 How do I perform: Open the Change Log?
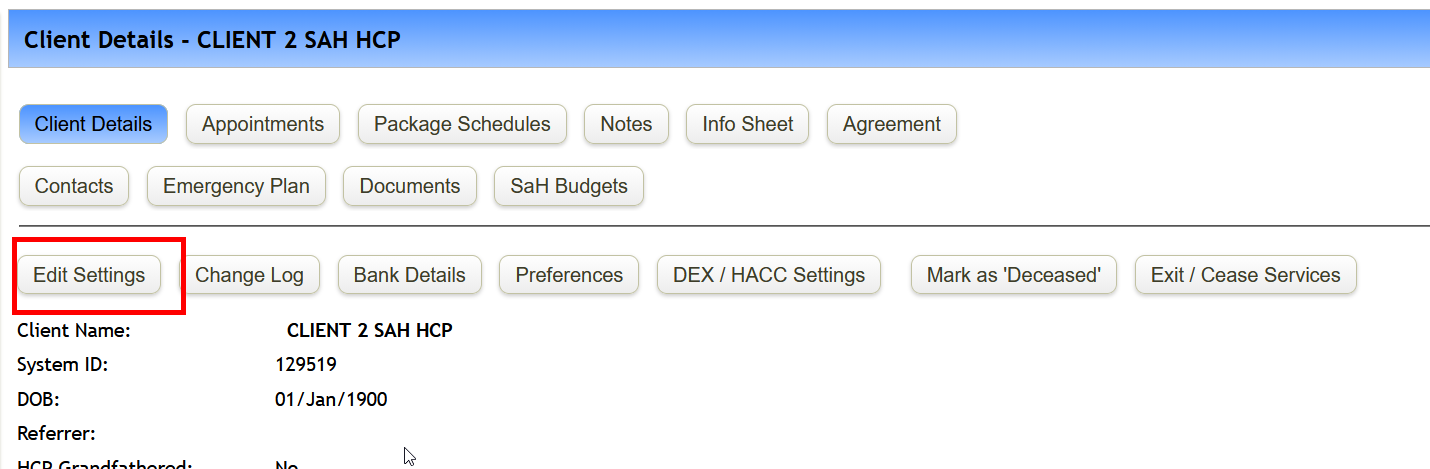click(249, 276)
